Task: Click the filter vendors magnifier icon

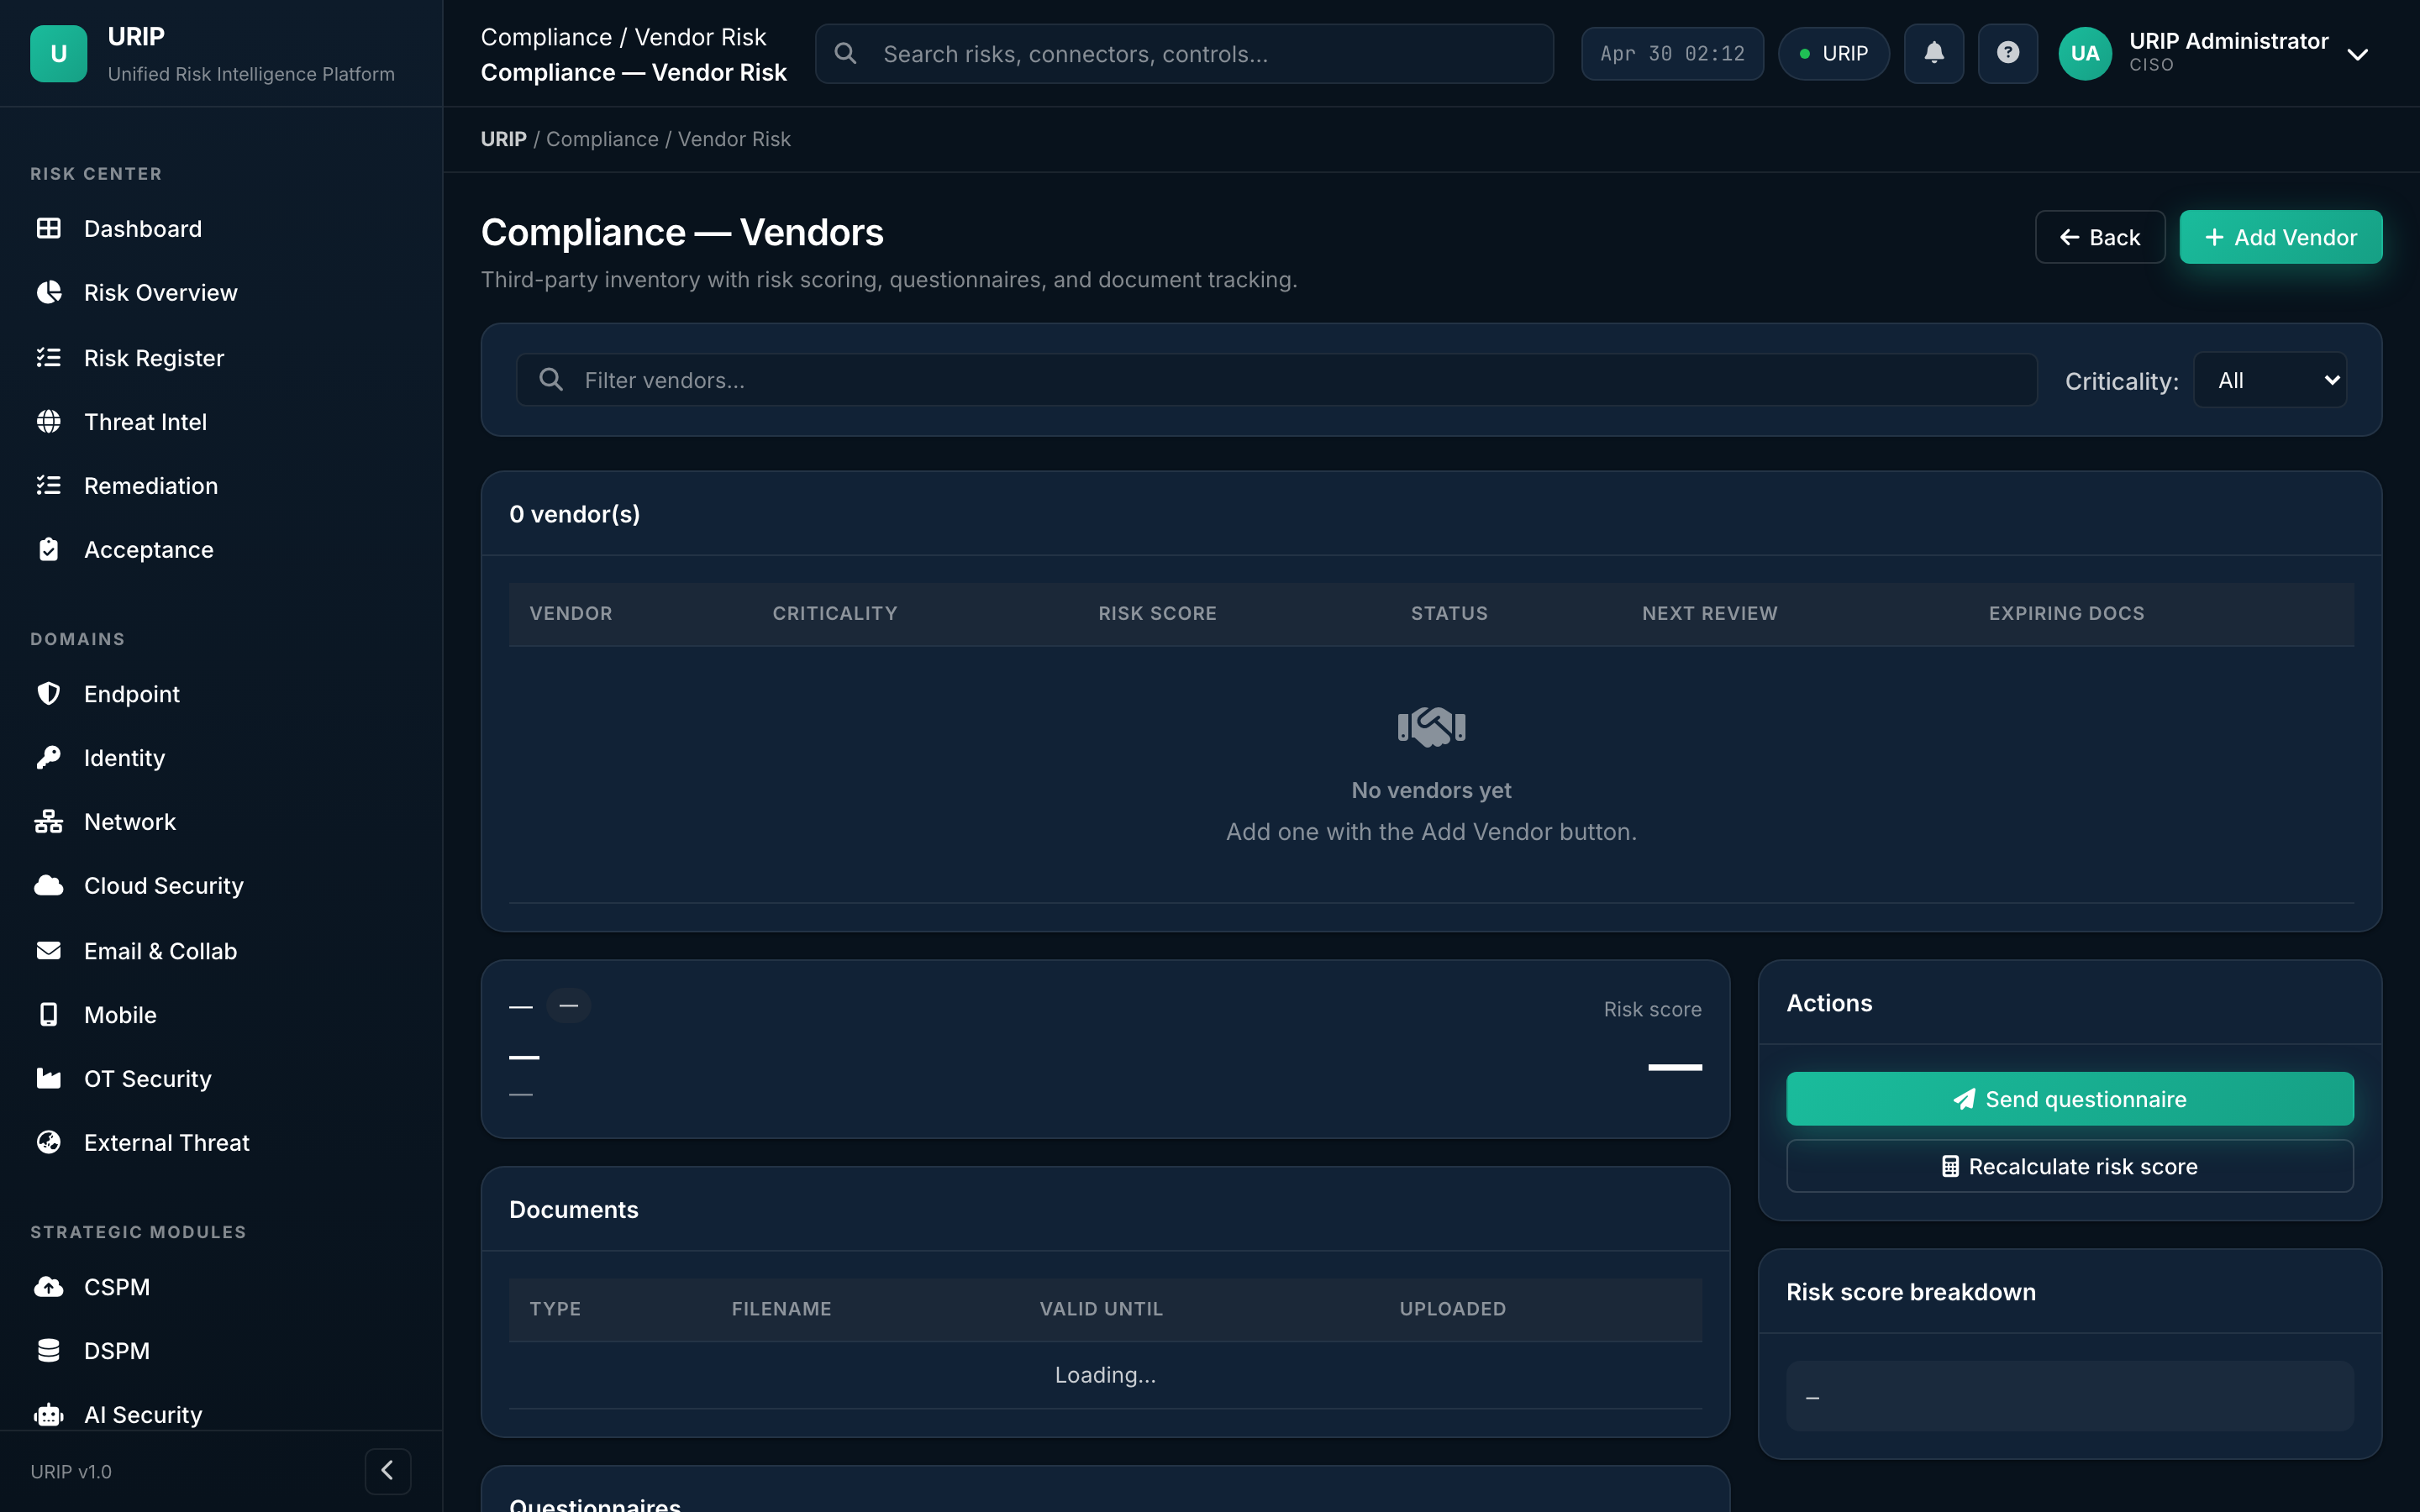Action: click(x=551, y=380)
